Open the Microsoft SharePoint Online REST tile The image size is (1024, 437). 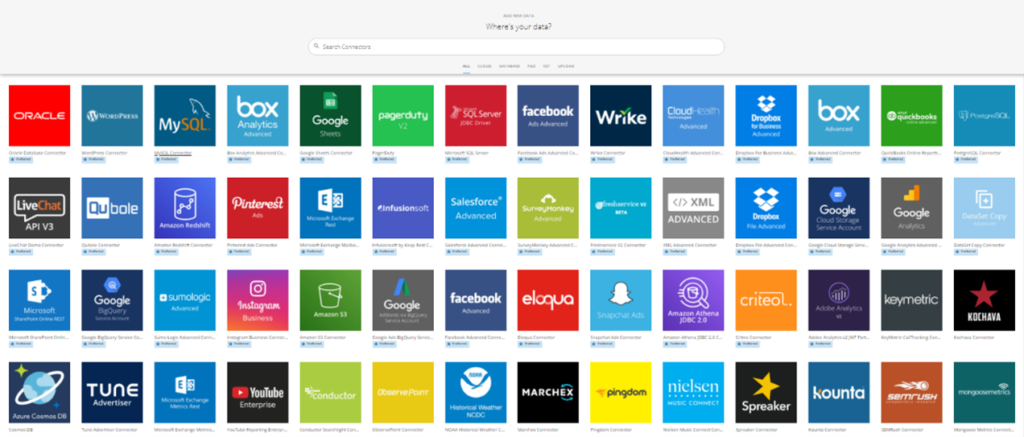(39, 300)
